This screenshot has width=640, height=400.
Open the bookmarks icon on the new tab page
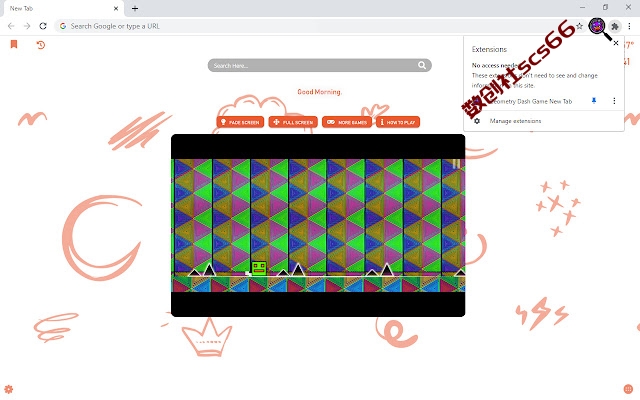point(14,44)
